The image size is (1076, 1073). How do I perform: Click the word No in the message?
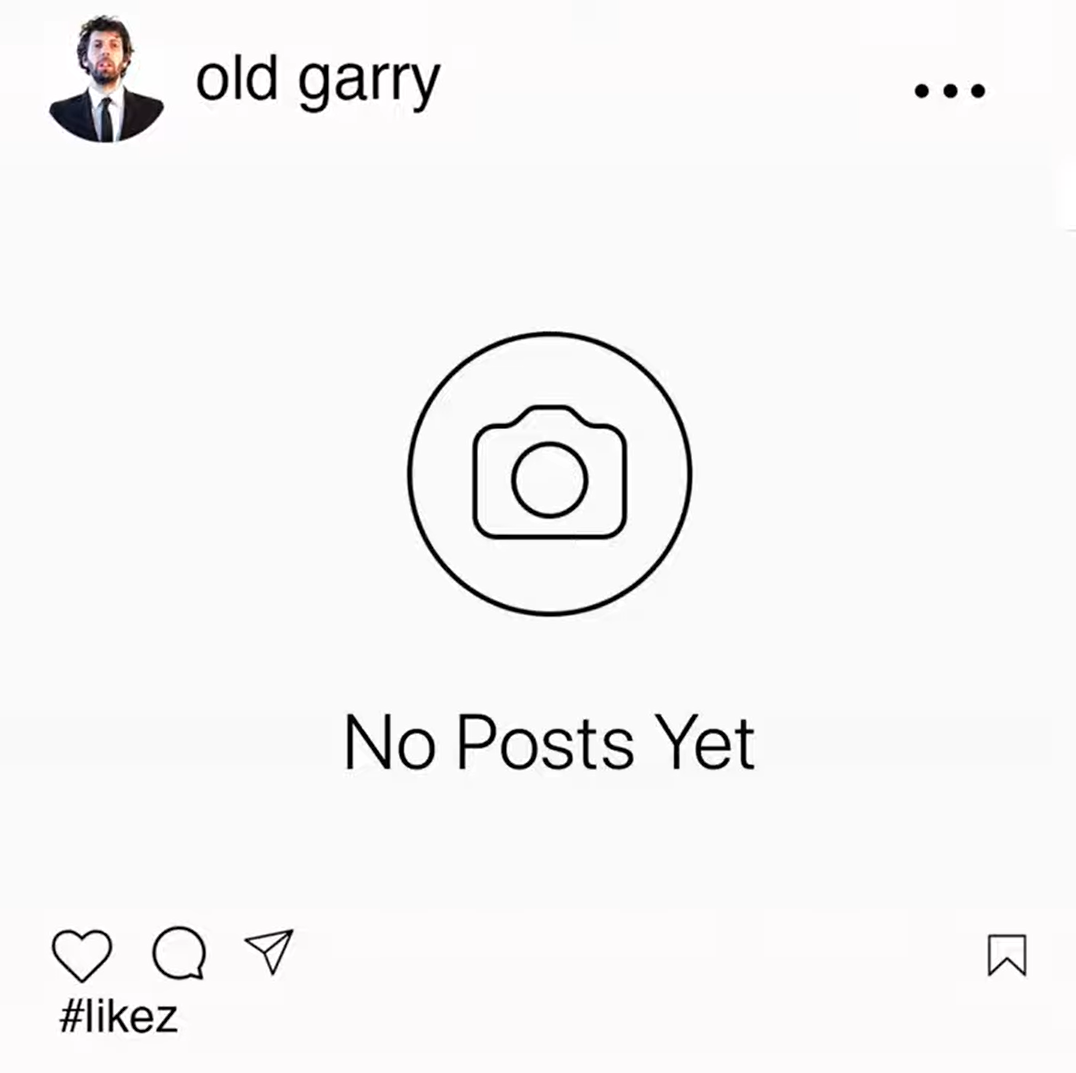[390, 742]
